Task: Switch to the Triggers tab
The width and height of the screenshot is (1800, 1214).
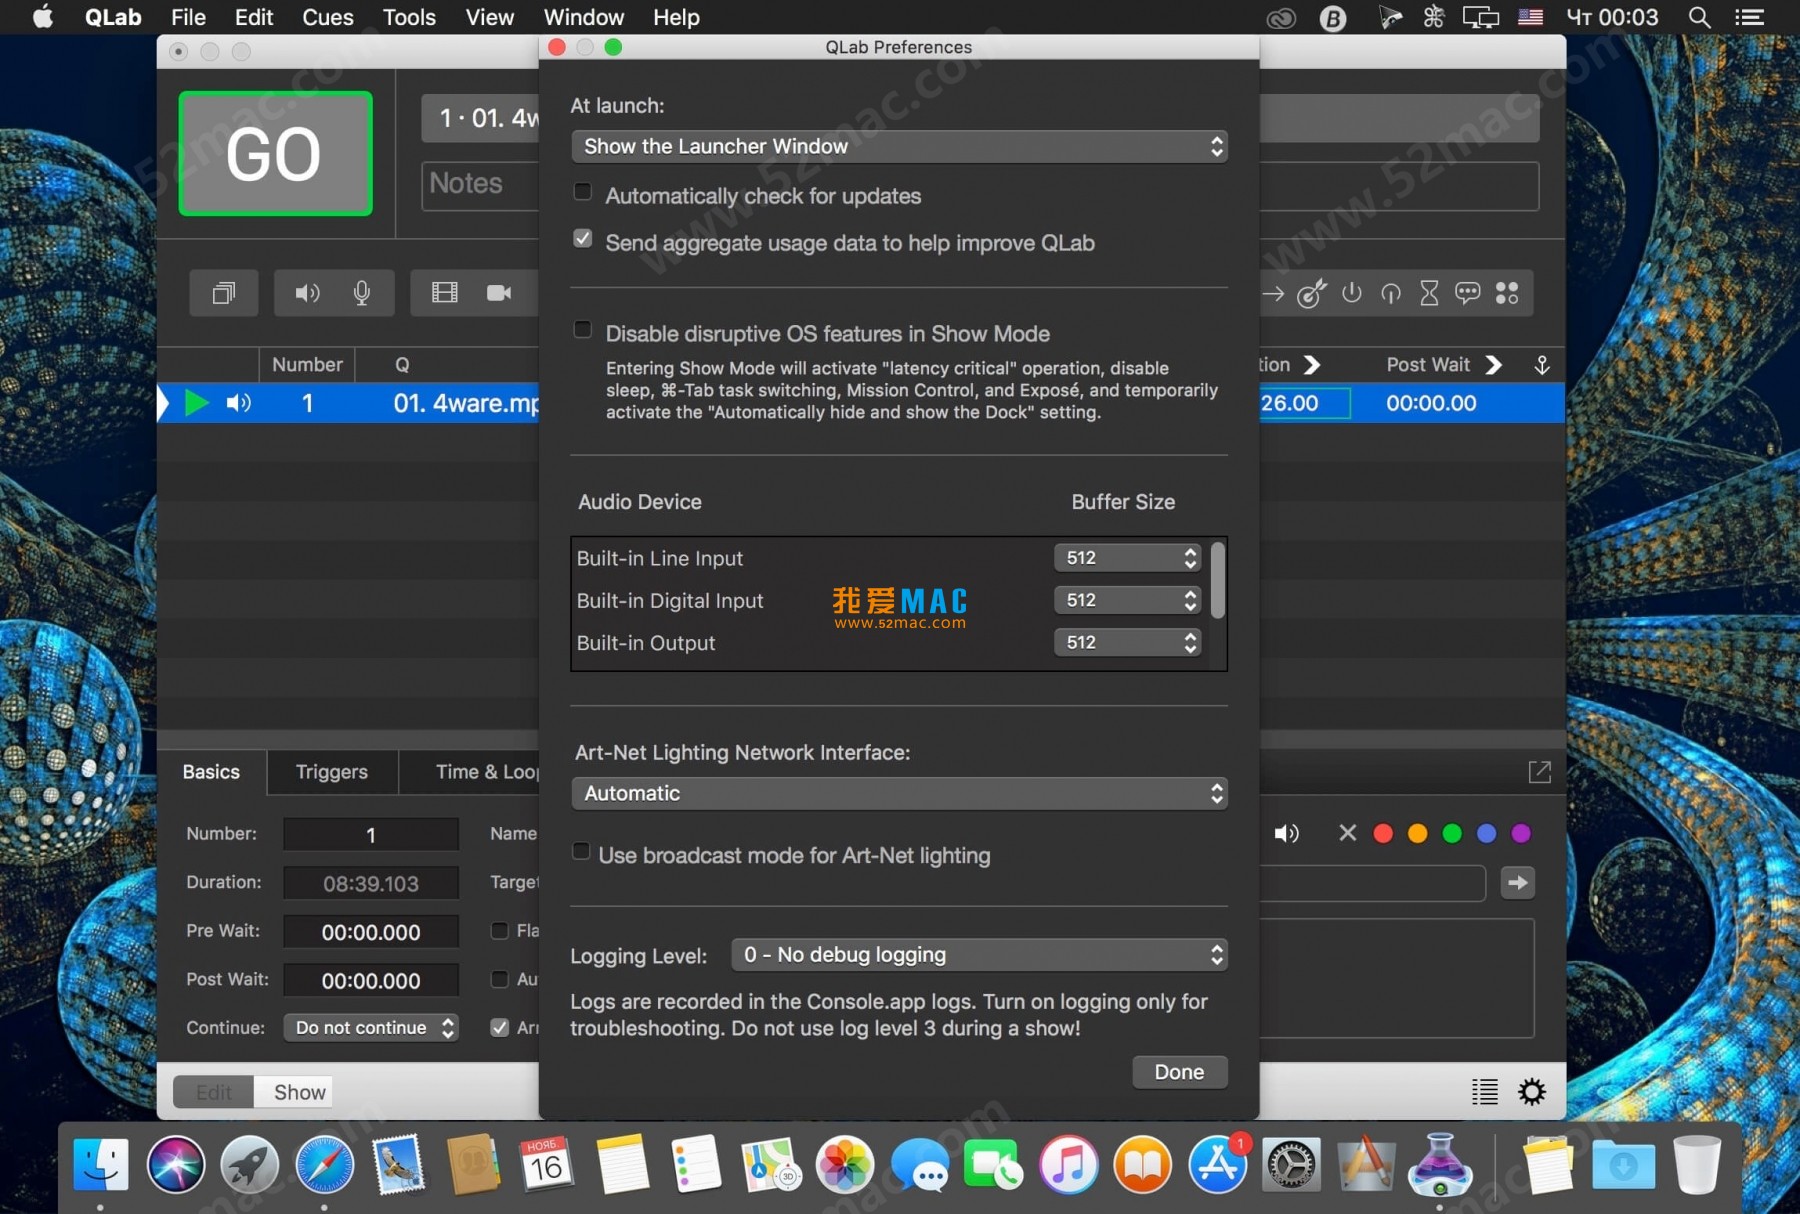Action: [332, 772]
